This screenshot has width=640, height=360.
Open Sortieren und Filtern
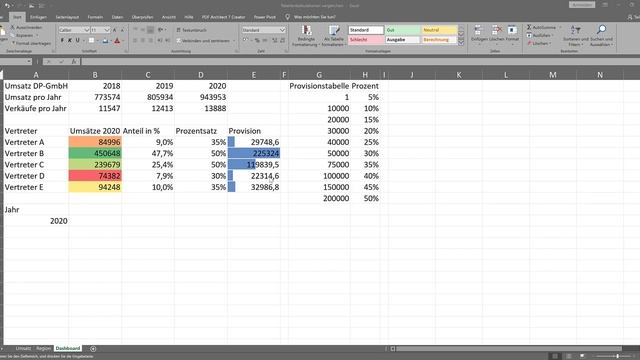[576, 35]
